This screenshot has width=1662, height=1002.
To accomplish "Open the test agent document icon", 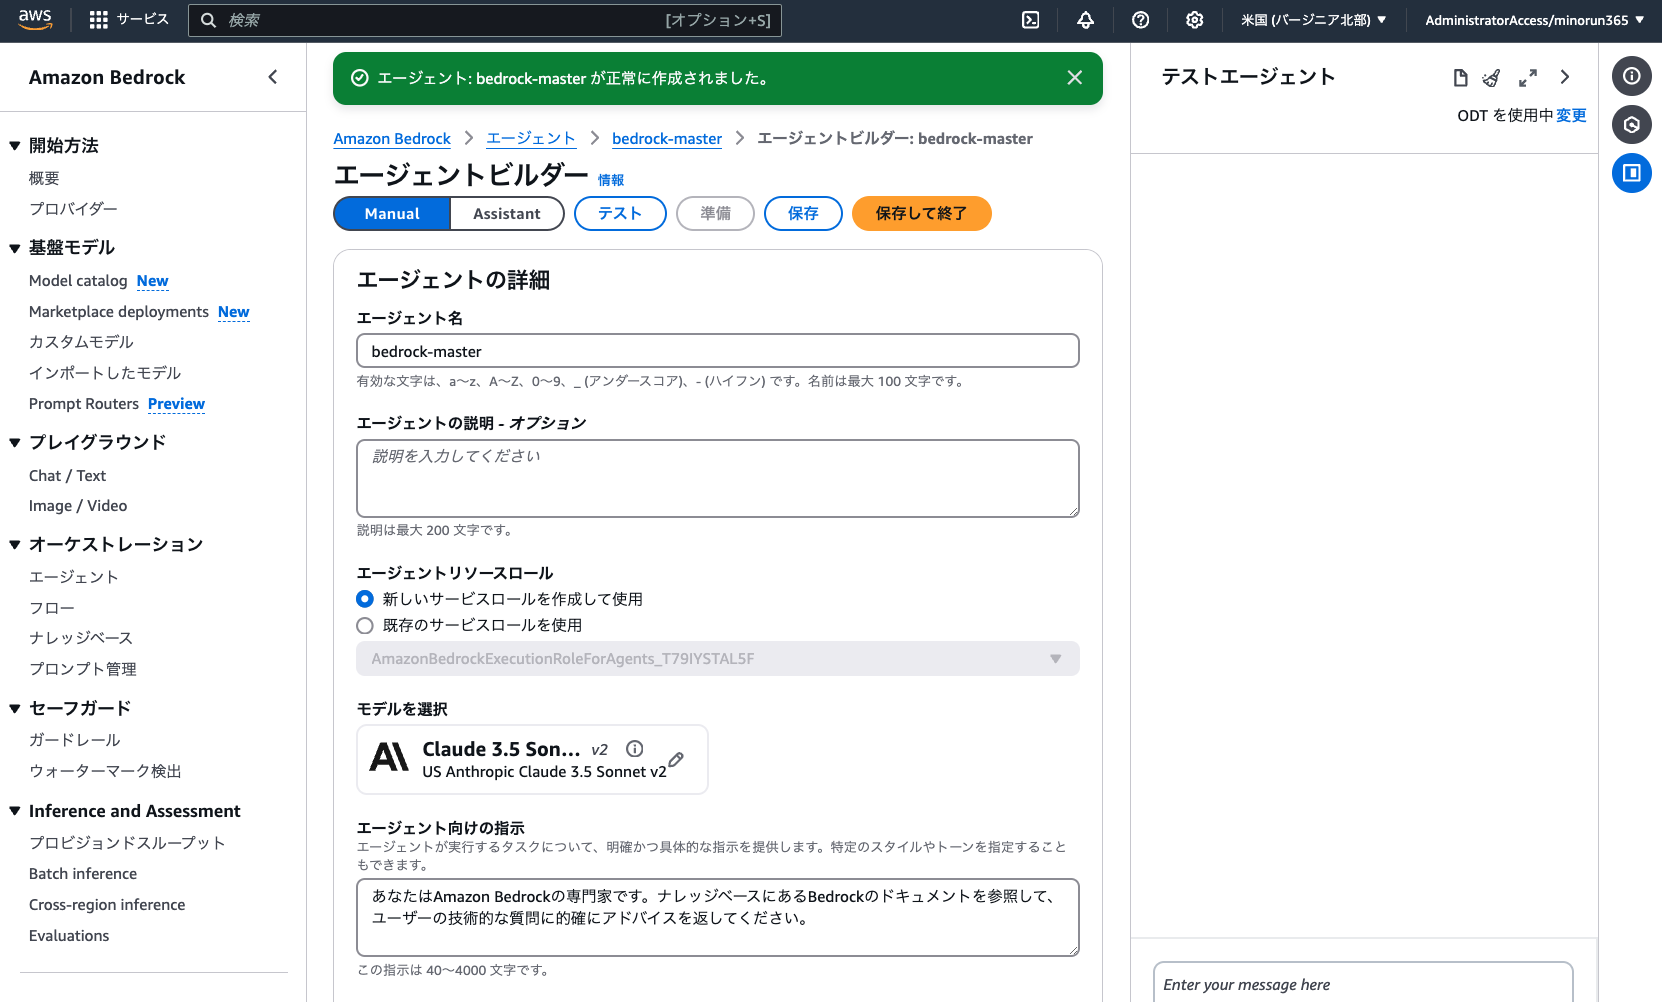I will click(1460, 77).
